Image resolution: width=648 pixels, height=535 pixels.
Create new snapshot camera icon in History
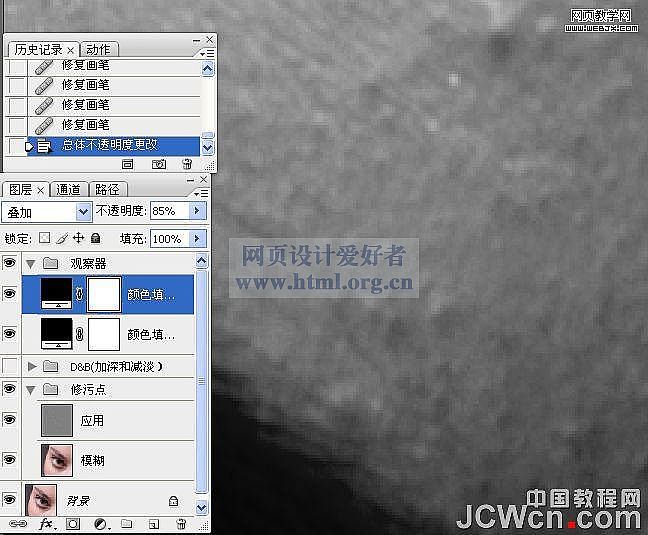[159, 164]
